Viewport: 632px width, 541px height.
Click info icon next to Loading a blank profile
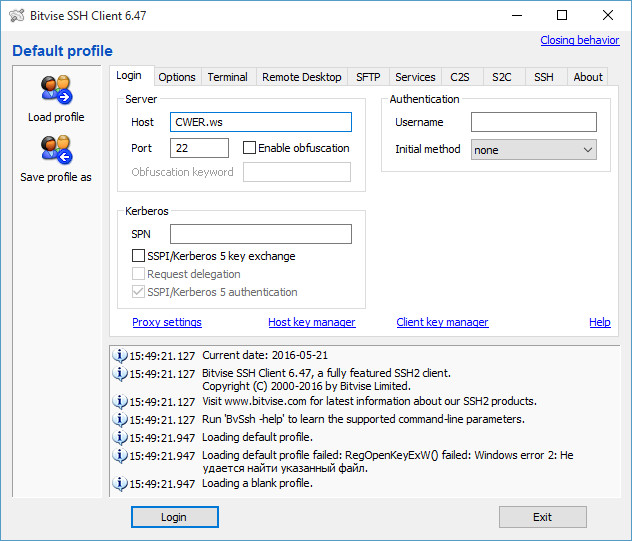click(x=121, y=484)
